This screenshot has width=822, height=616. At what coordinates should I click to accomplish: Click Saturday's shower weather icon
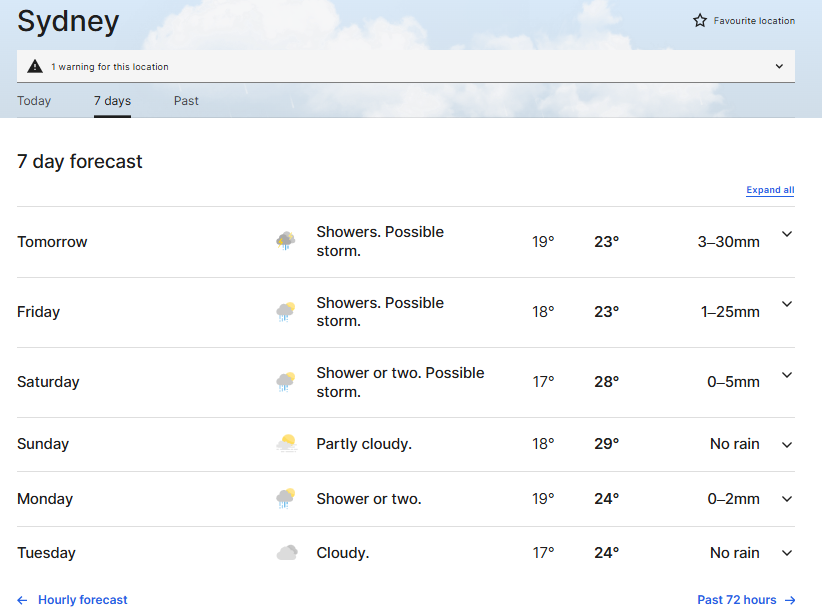pos(286,382)
